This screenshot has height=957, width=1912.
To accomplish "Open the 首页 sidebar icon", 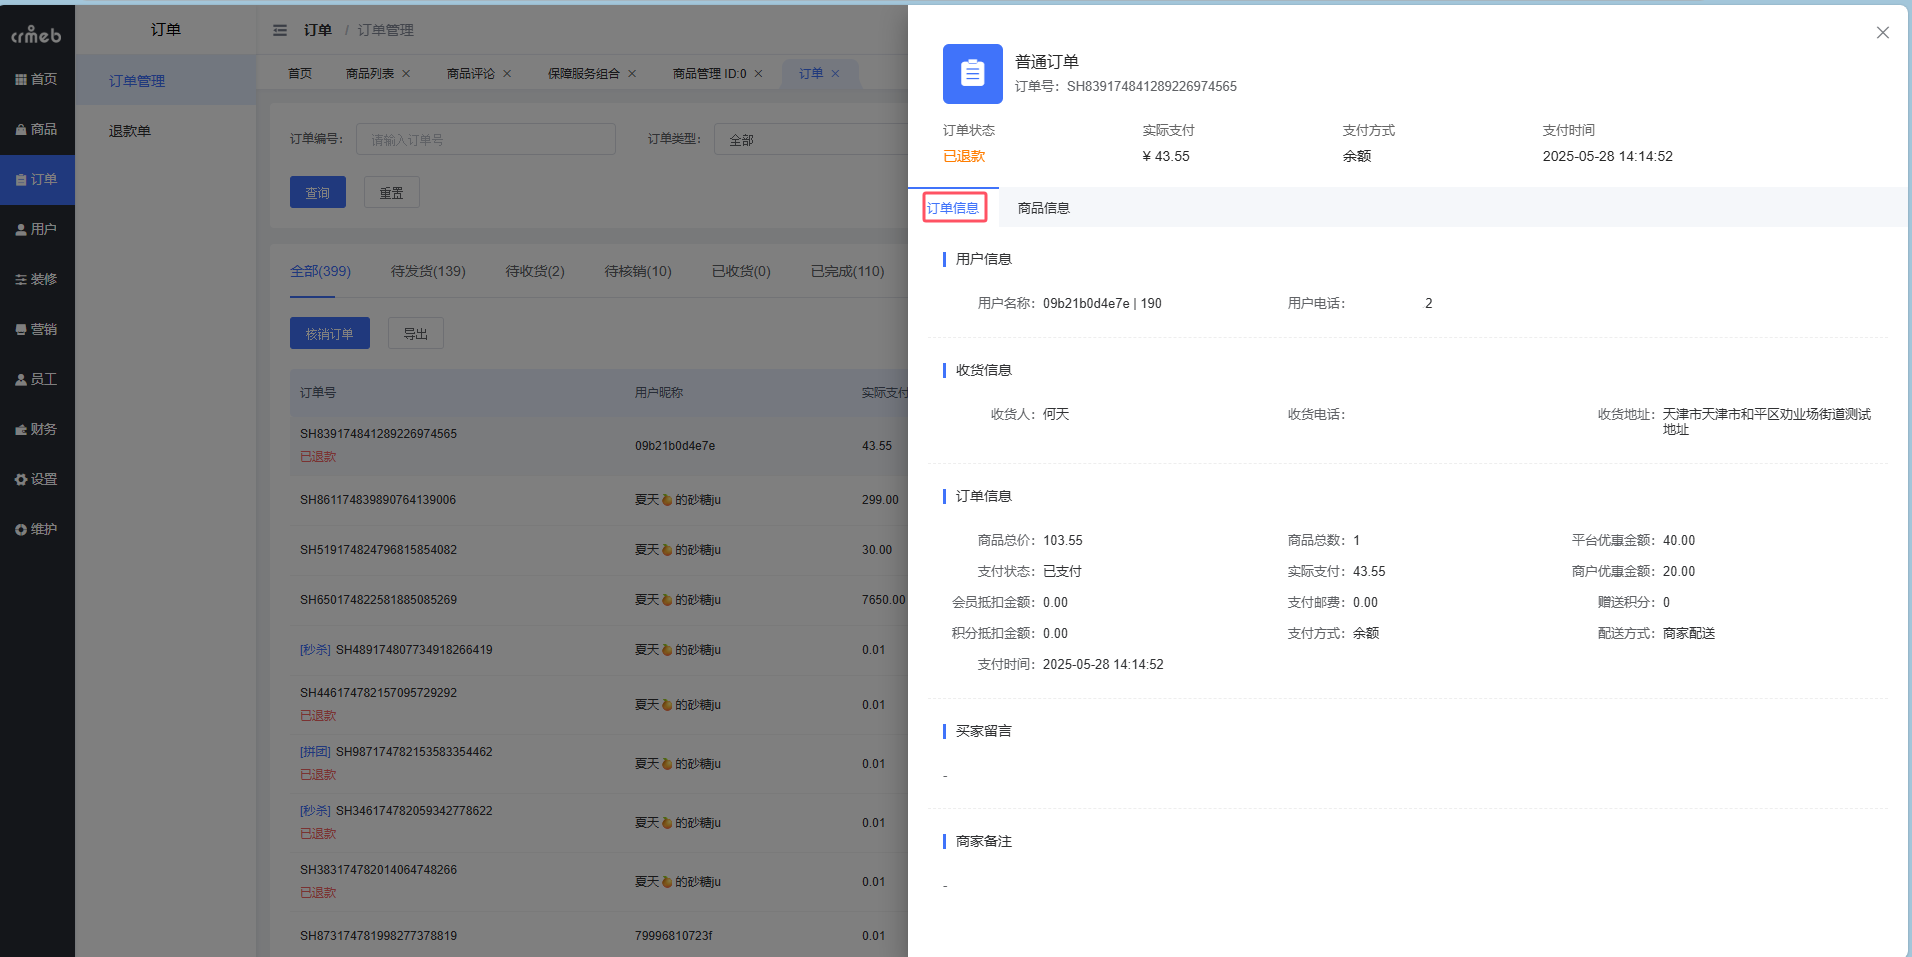I will tap(37, 79).
